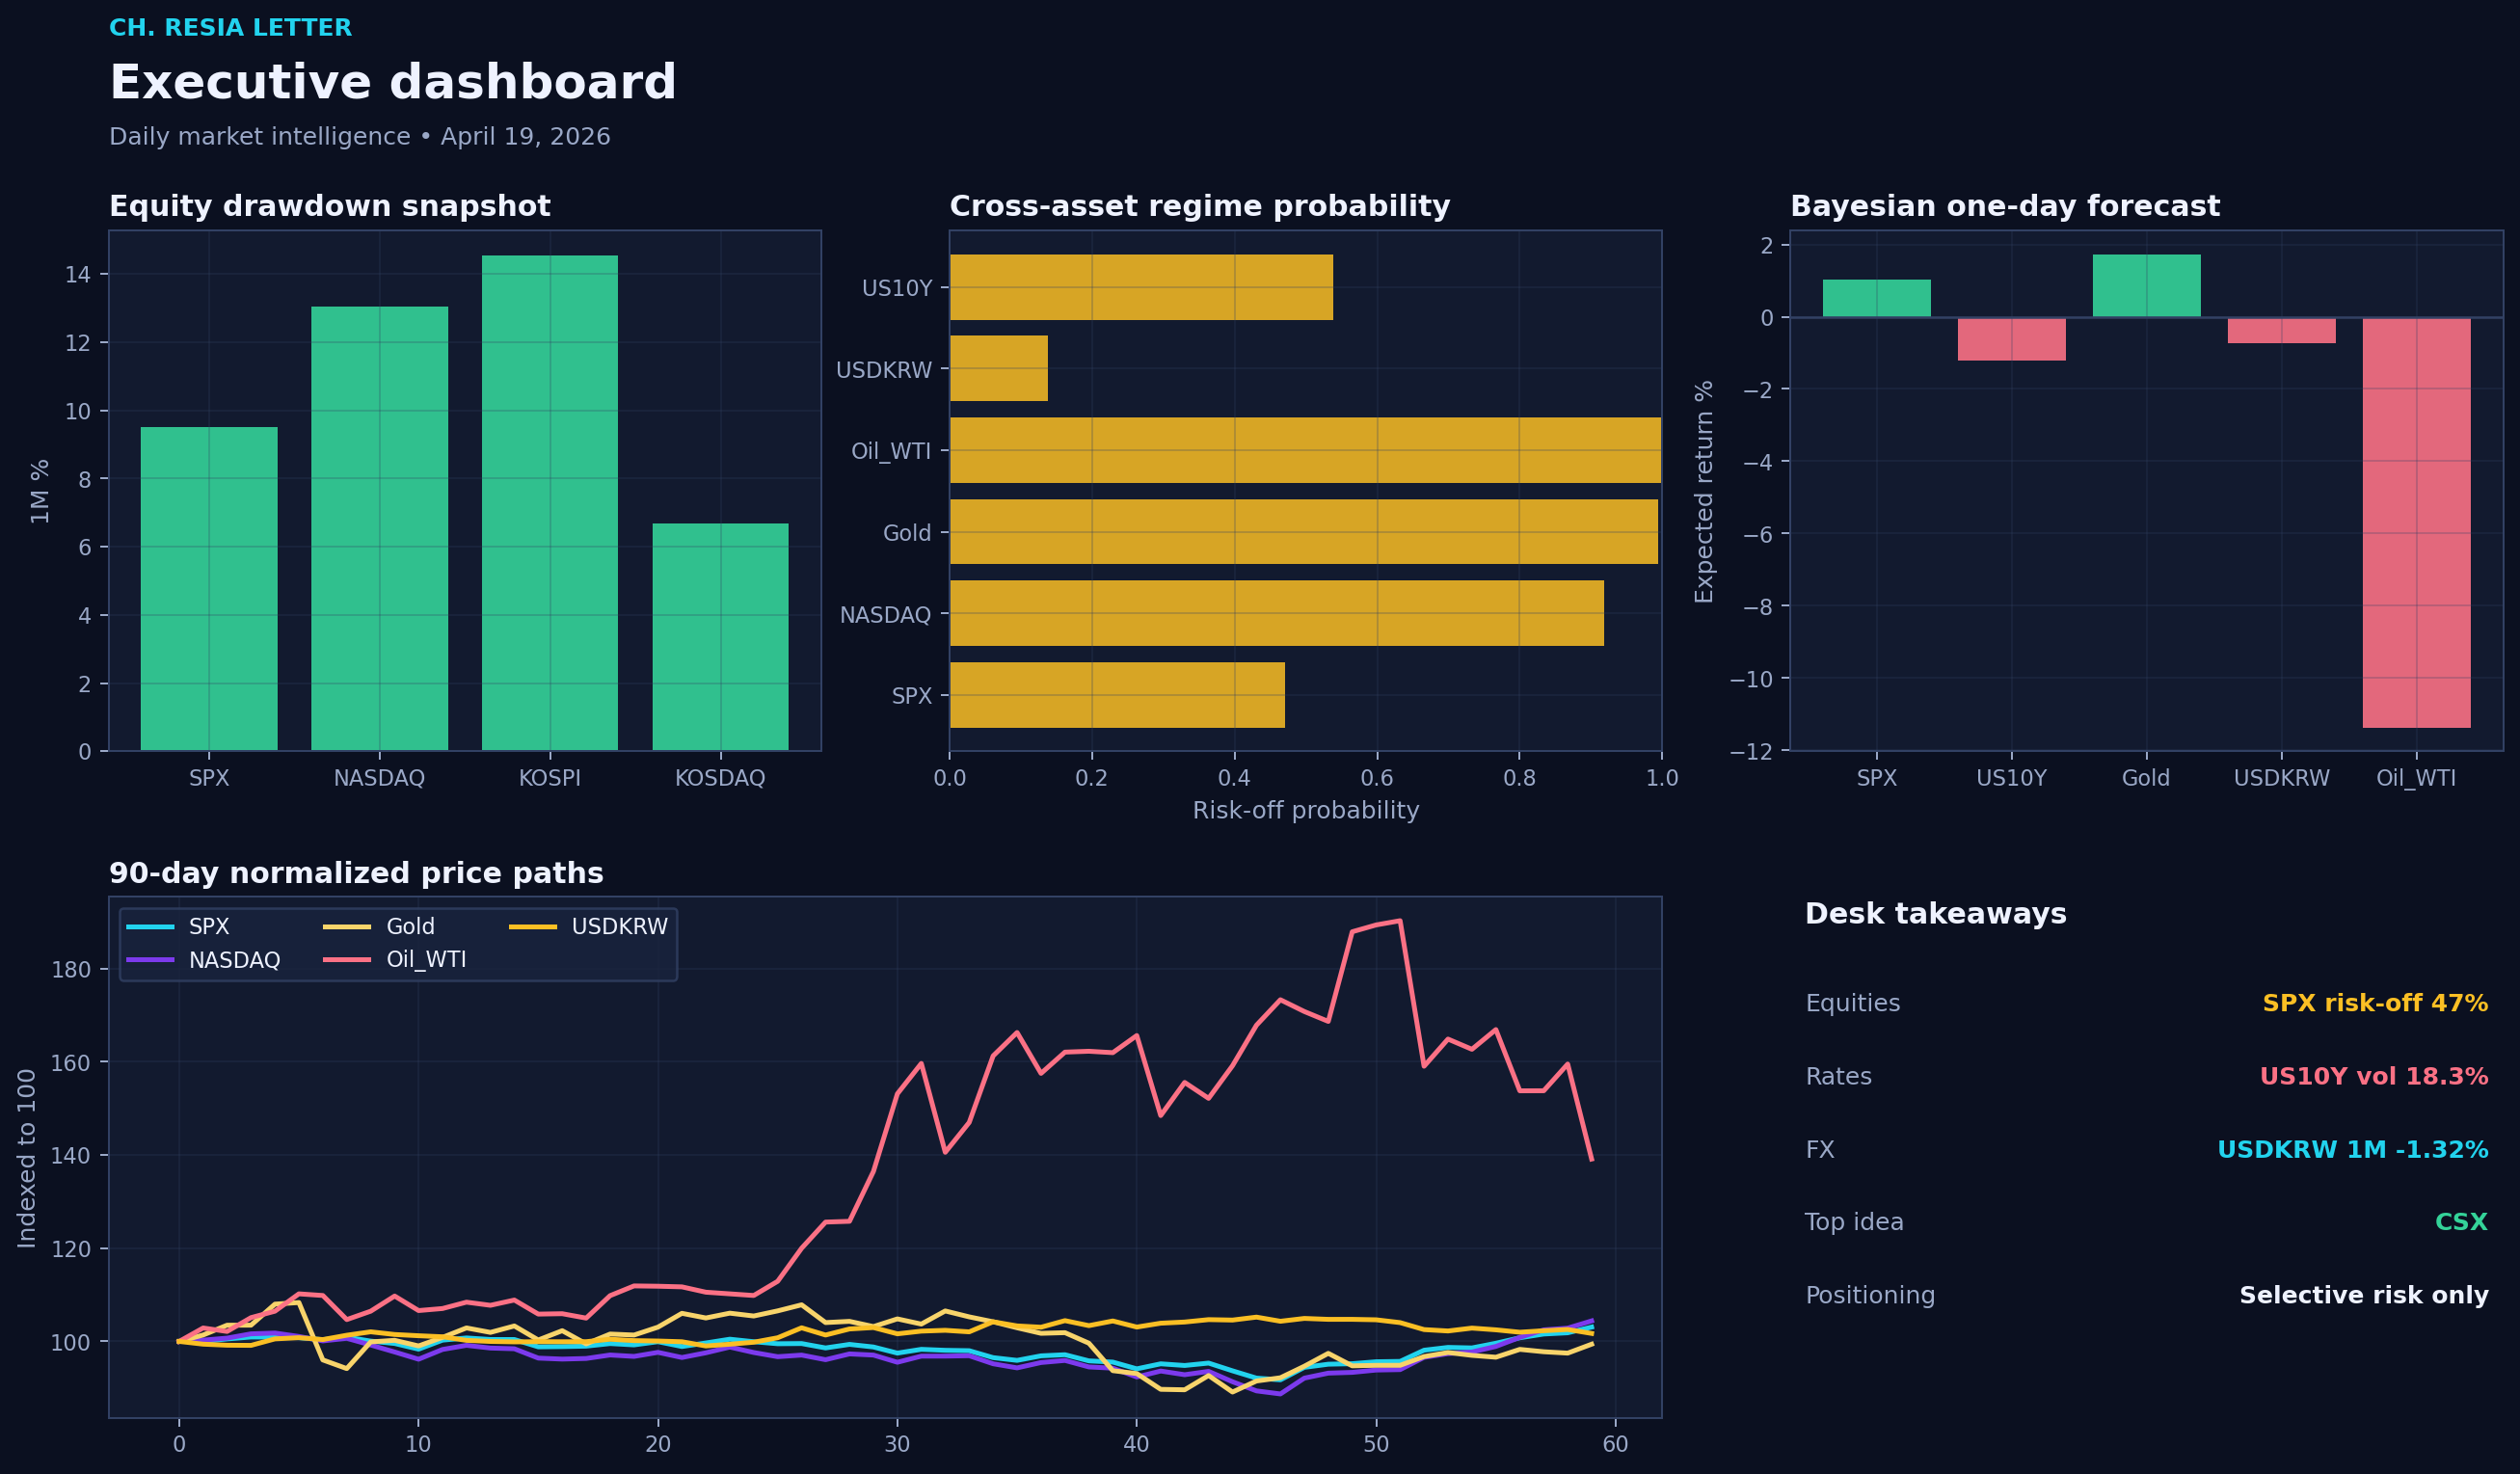The width and height of the screenshot is (2520, 1474).
Task: Click the 'CSX' top idea value
Action: tap(2461, 1222)
